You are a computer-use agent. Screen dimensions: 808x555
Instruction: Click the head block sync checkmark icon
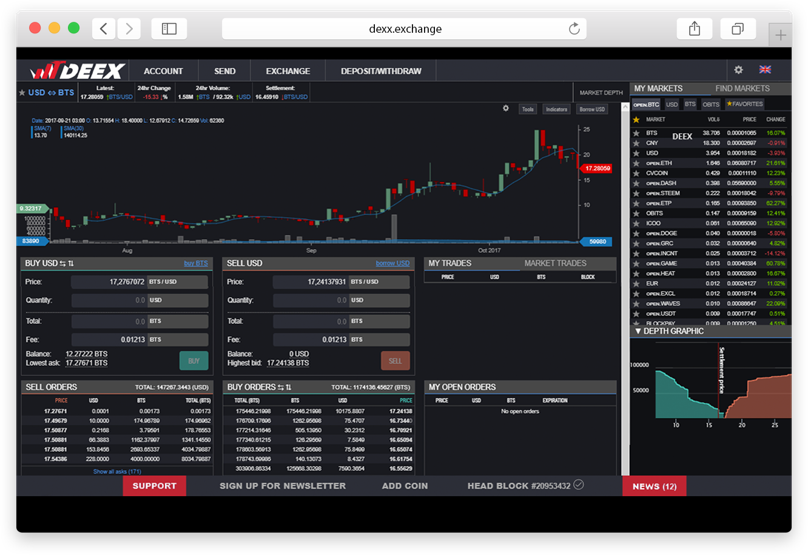(579, 484)
